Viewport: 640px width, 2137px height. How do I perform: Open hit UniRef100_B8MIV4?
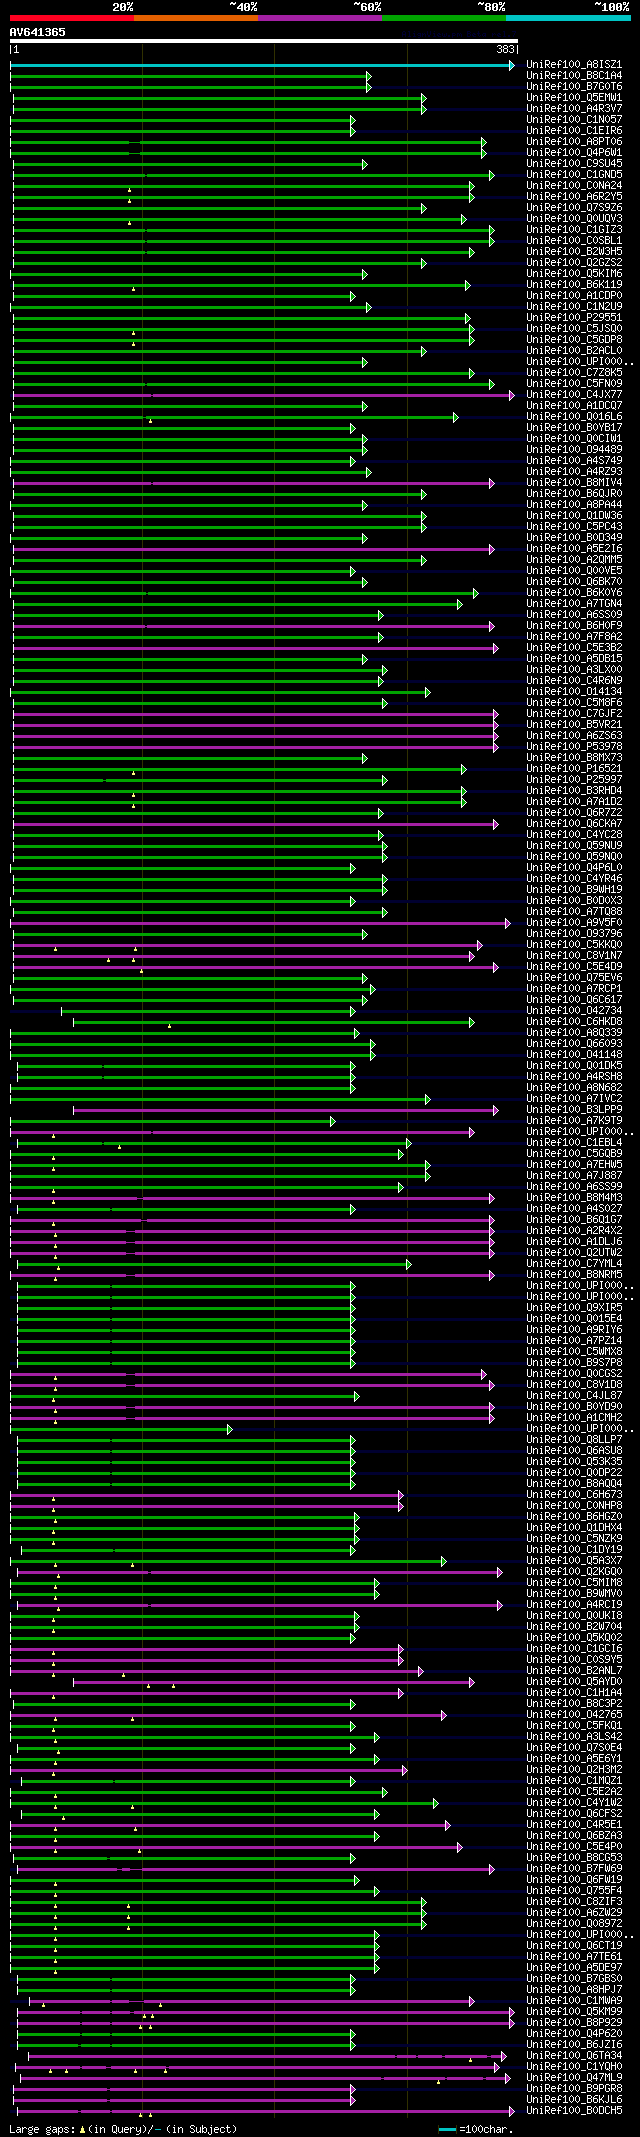point(574,483)
